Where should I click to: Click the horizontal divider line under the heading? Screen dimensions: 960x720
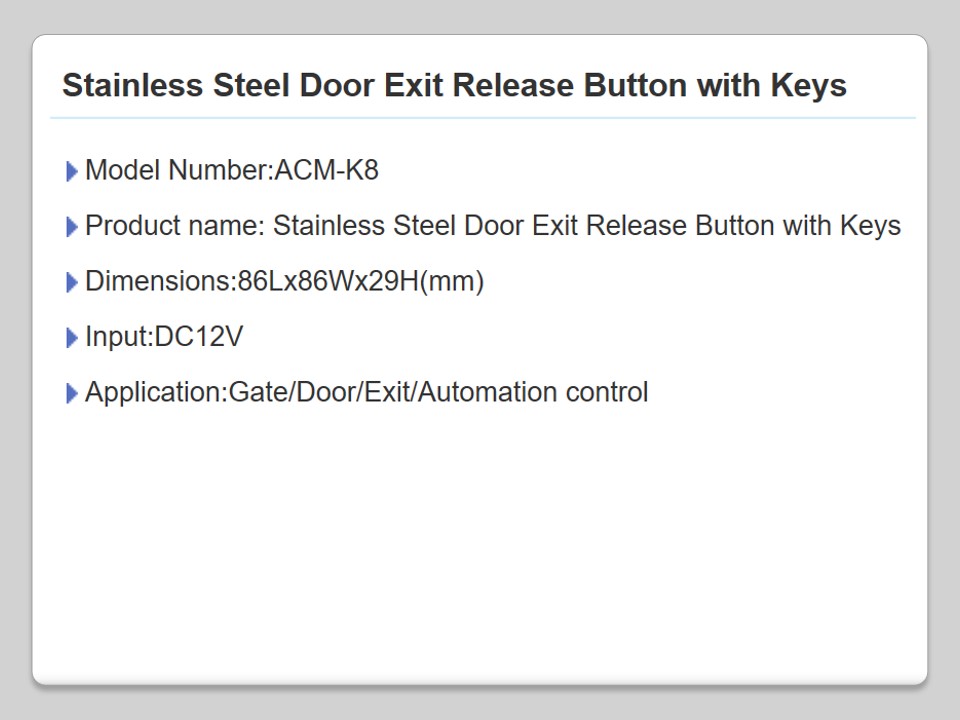pyautogui.click(x=482, y=118)
